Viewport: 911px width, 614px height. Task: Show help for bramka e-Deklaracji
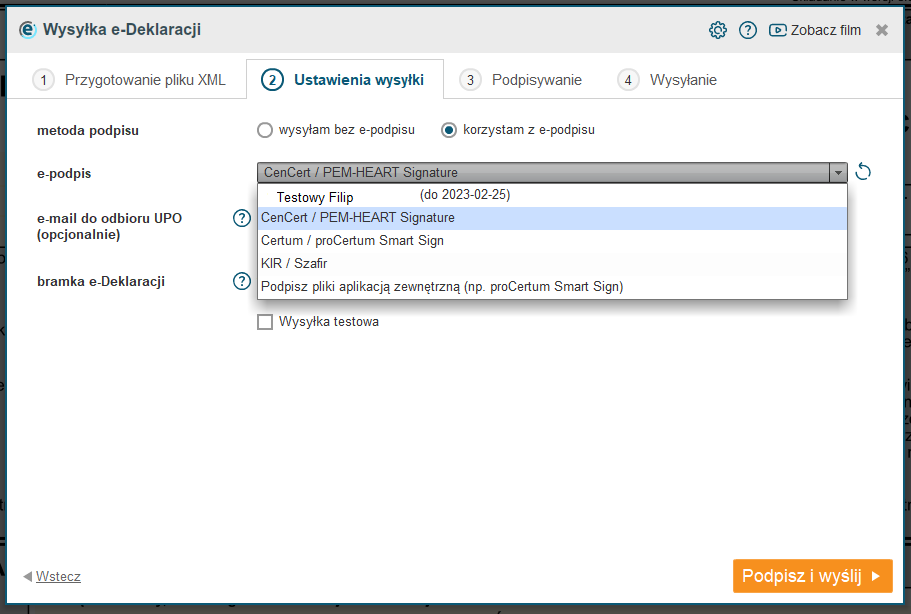tap(242, 281)
